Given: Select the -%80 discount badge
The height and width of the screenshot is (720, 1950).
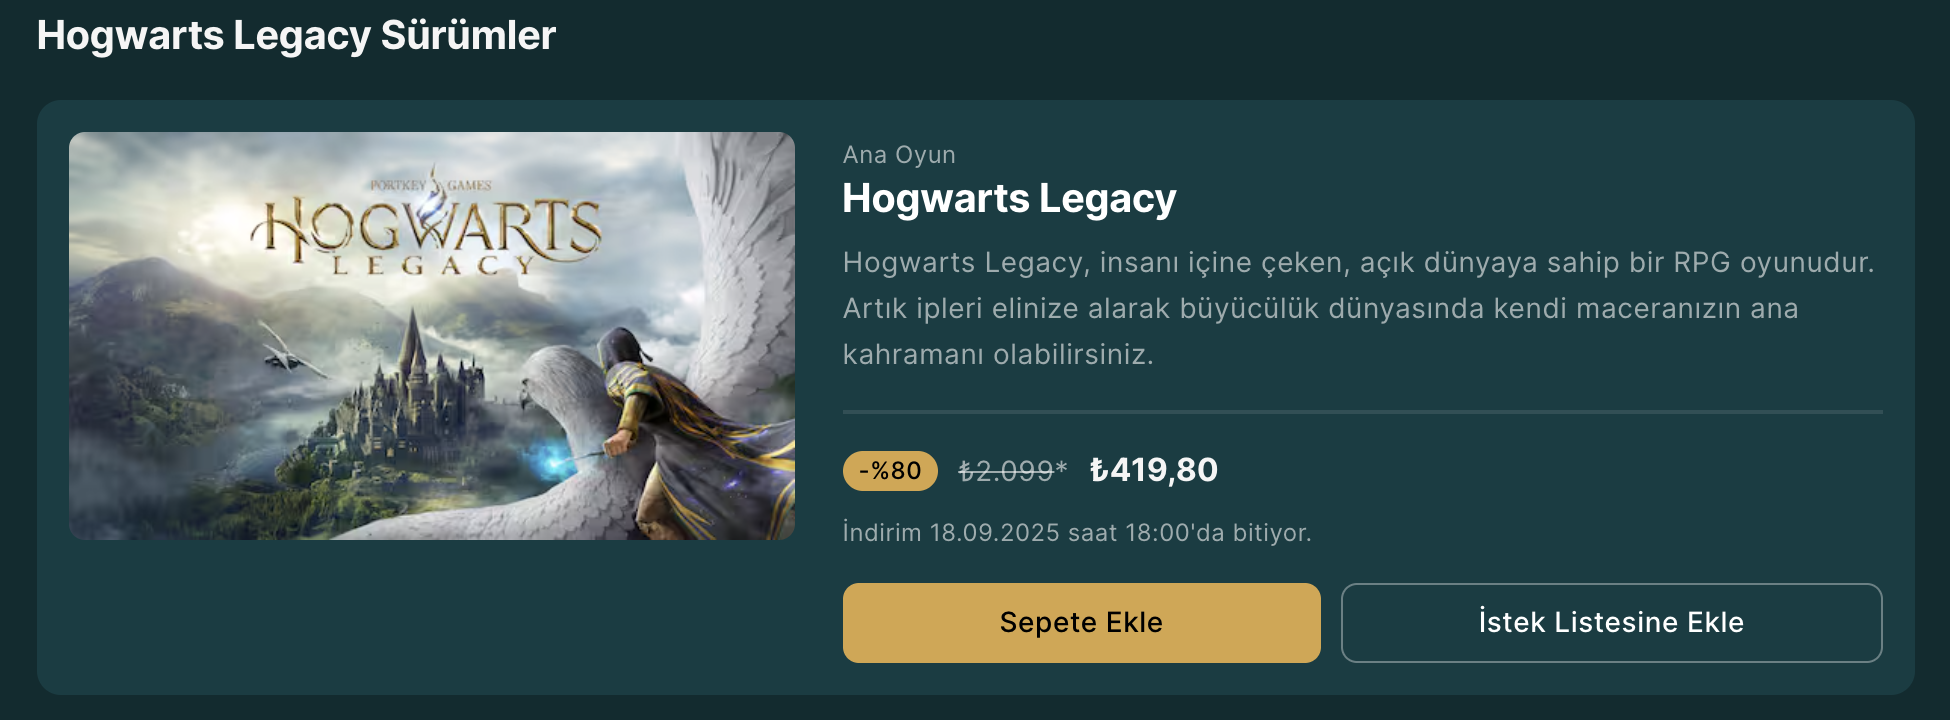Looking at the screenshot, I should [890, 471].
